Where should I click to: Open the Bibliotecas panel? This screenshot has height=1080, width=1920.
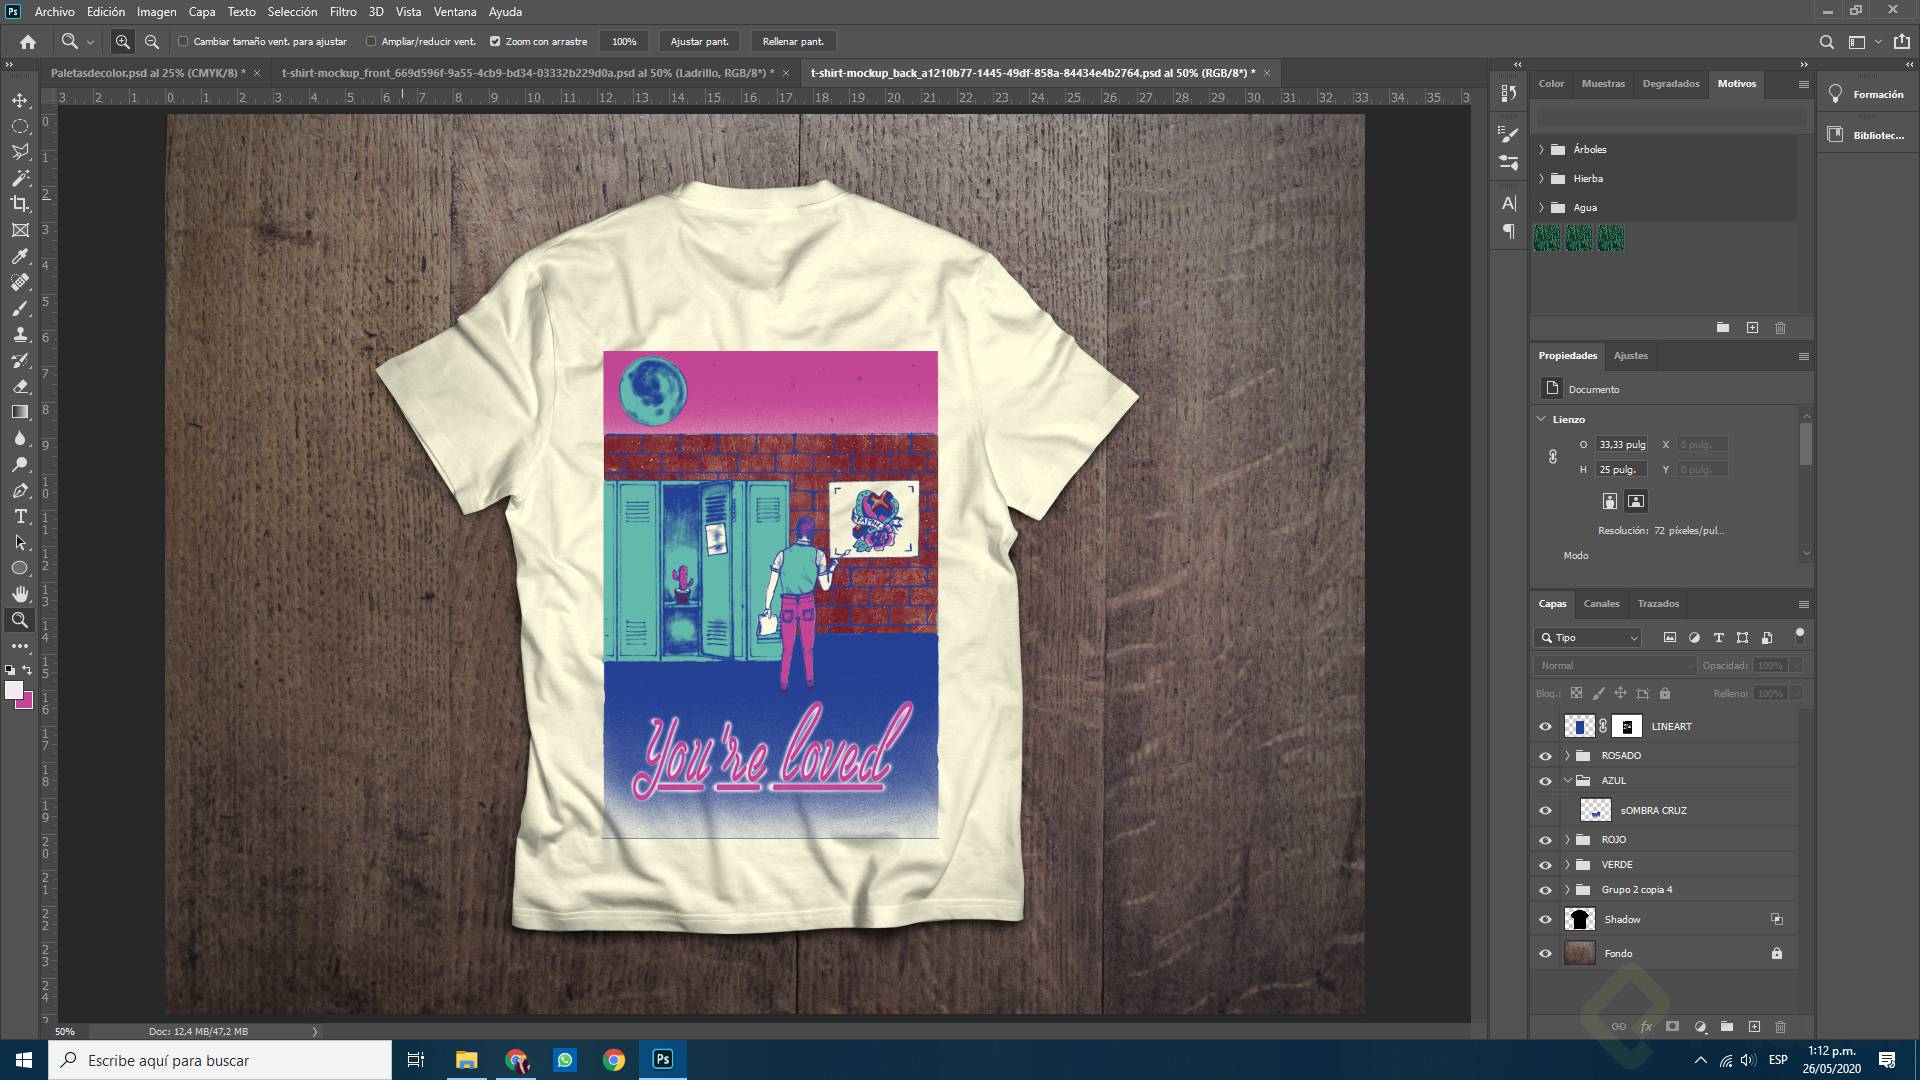[1867, 135]
